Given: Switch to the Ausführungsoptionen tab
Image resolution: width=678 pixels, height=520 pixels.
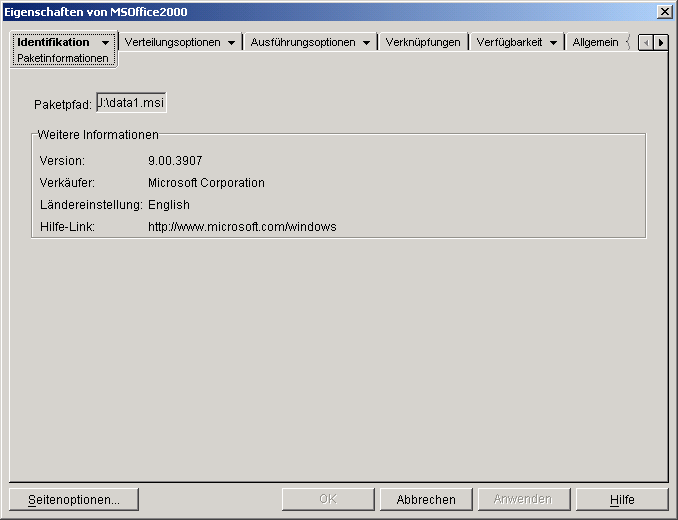Looking at the screenshot, I should pyautogui.click(x=303, y=42).
